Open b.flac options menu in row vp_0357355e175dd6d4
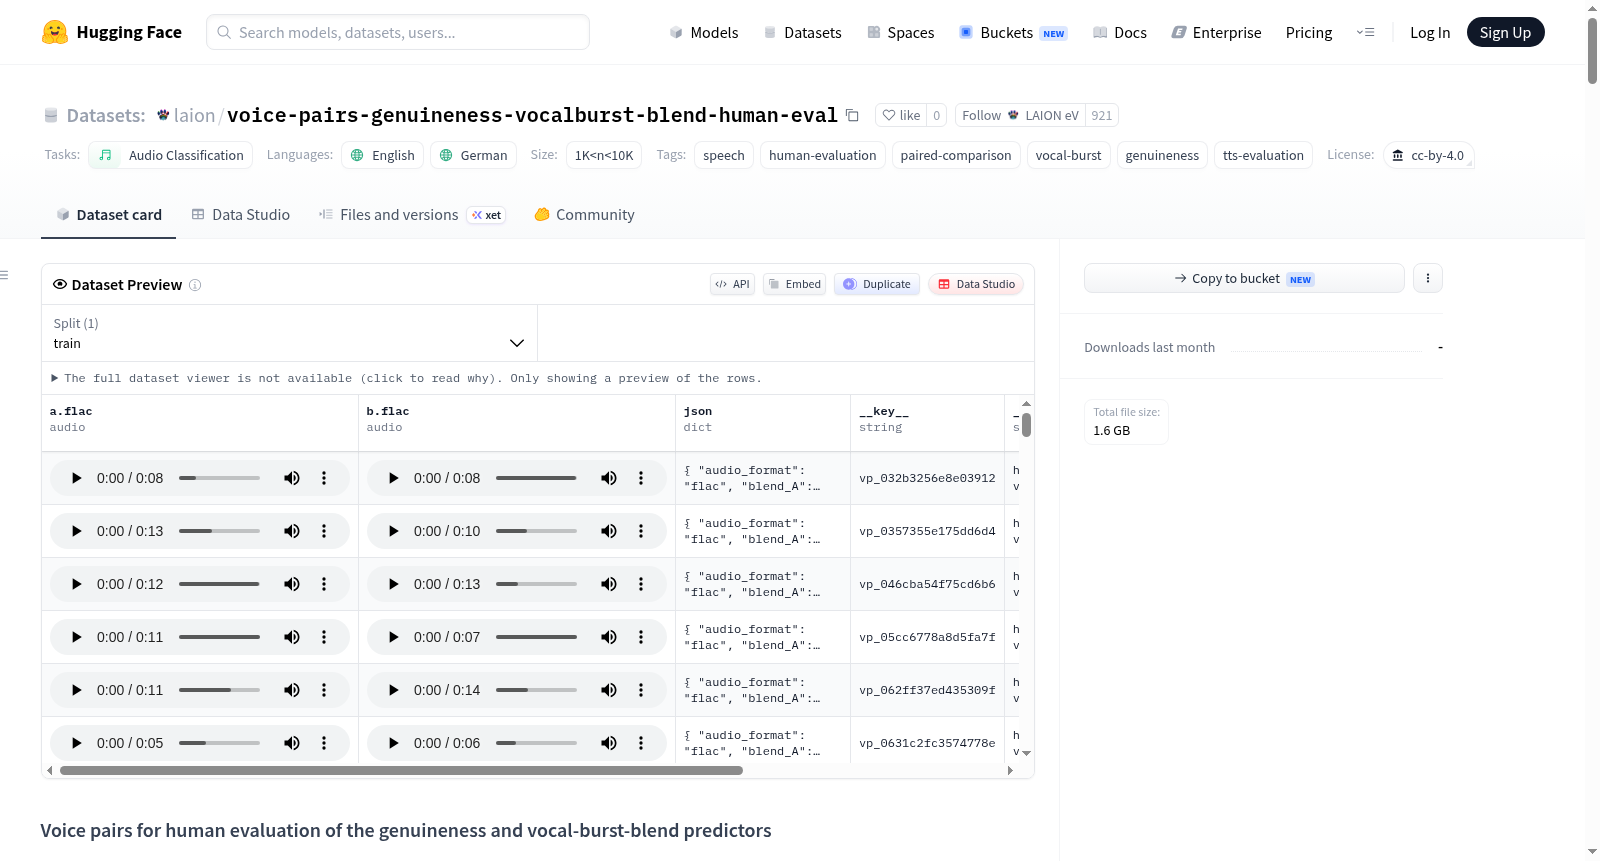Viewport: 1600px width, 861px height. click(x=641, y=531)
